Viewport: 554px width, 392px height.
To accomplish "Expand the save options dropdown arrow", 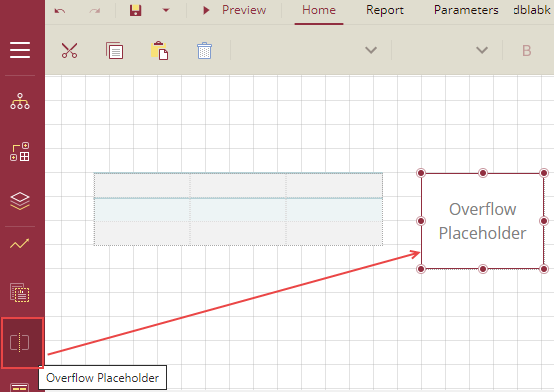I will click(x=166, y=11).
